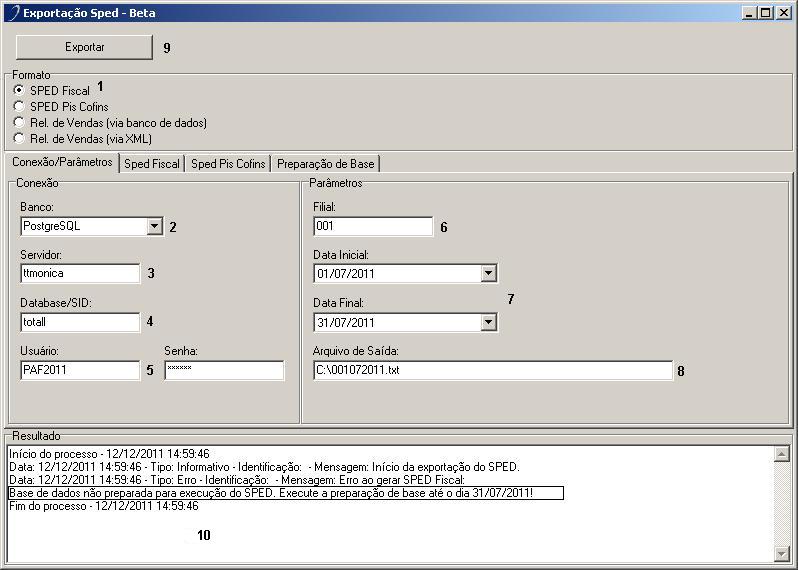This screenshot has width=798, height=570.
Task: Click the Resultado scrollbar down arrow
Action: click(782, 554)
